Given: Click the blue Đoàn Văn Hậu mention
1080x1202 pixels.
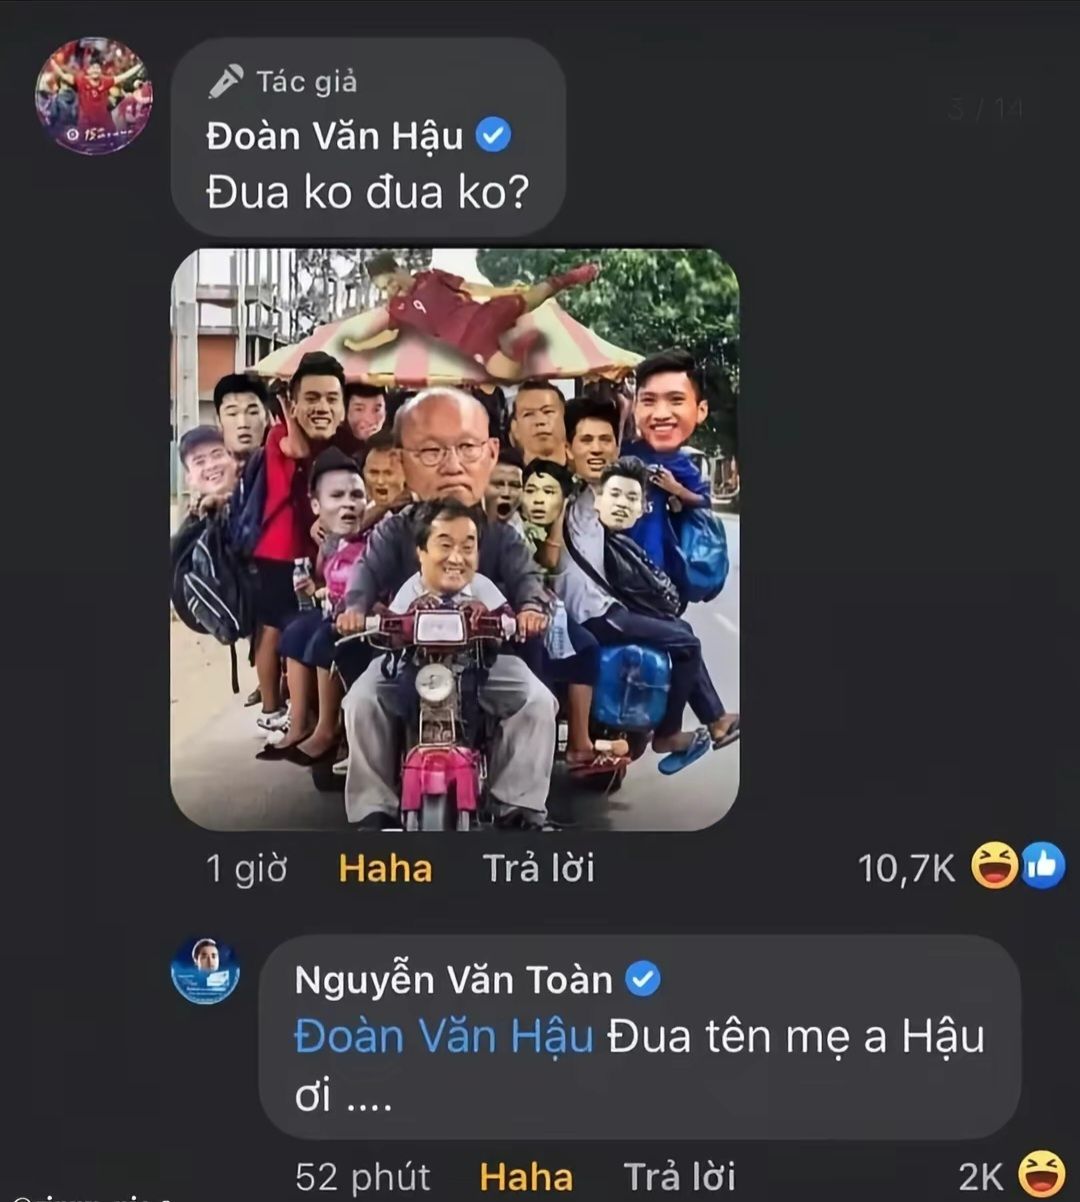Looking at the screenshot, I should (x=444, y=1037).
